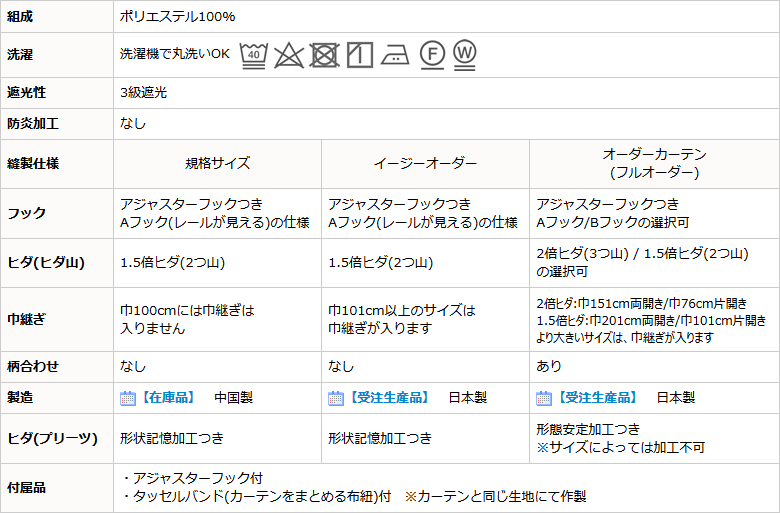This screenshot has width=780, height=513.
Task: Click the 中継ぎ row label
Action: click(27, 320)
